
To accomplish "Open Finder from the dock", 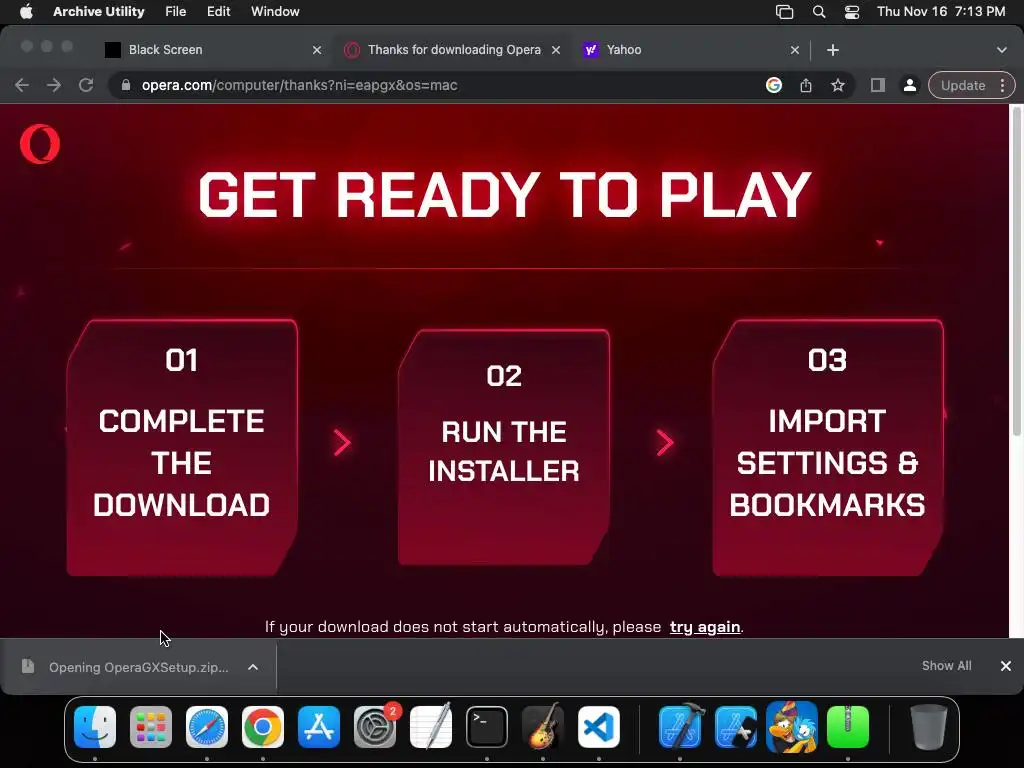I will coord(95,727).
